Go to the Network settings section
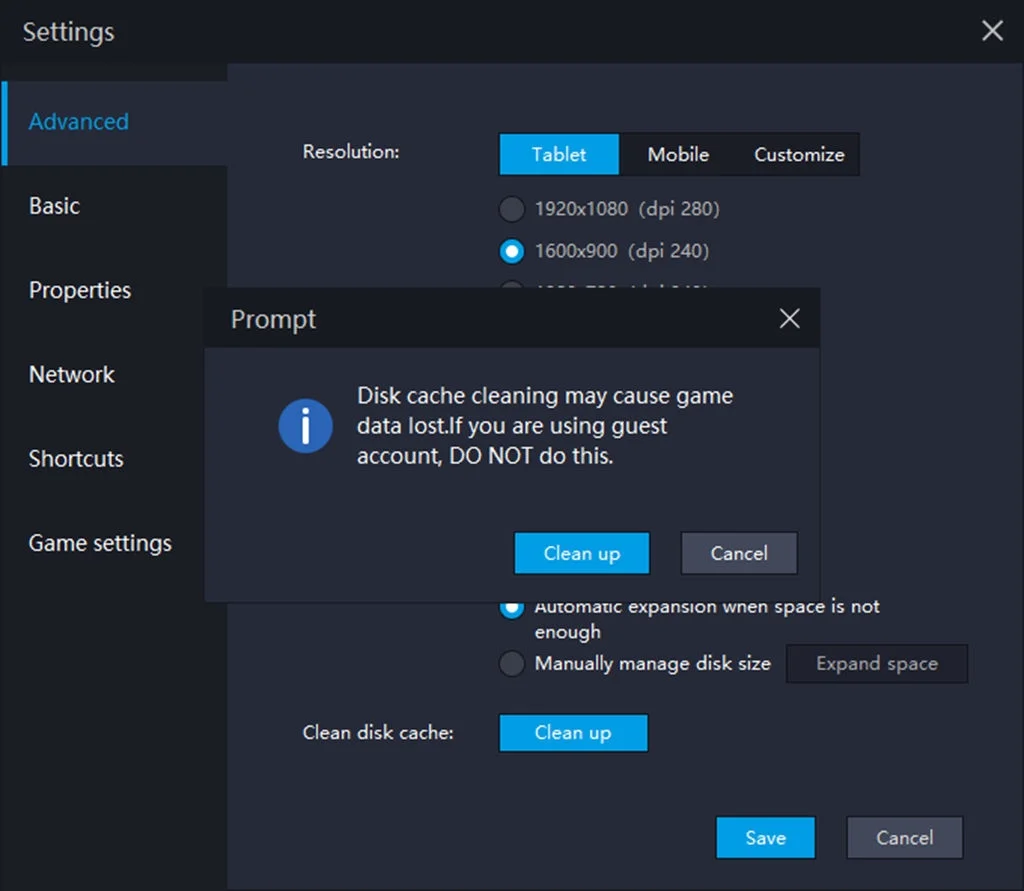The height and width of the screenshot is (891, 1024). coord(103,375)
